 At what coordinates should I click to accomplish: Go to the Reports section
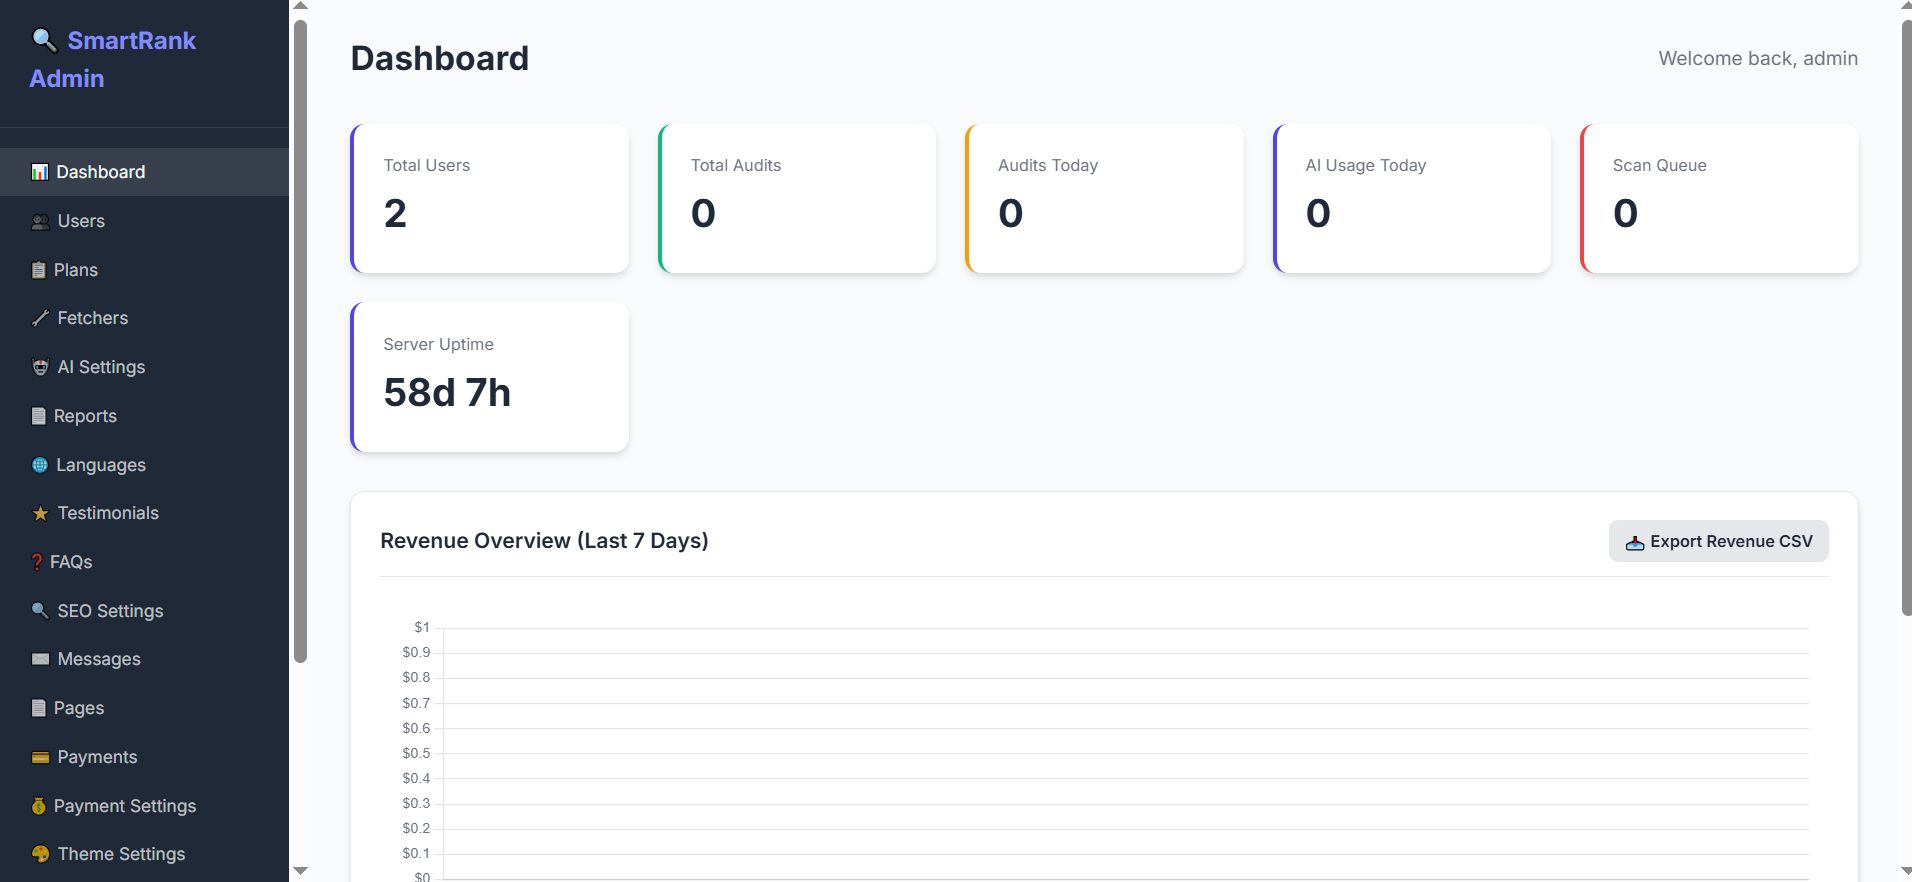tap(85, 416)
